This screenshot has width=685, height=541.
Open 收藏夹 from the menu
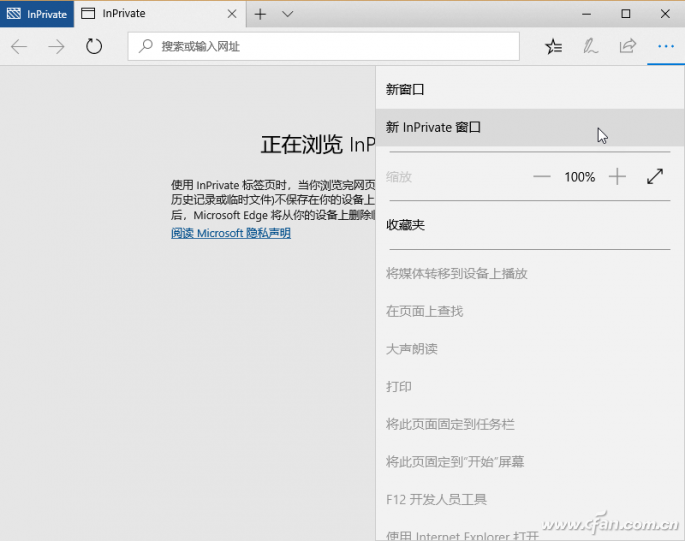pyautogui.click(x=530, y=225)
